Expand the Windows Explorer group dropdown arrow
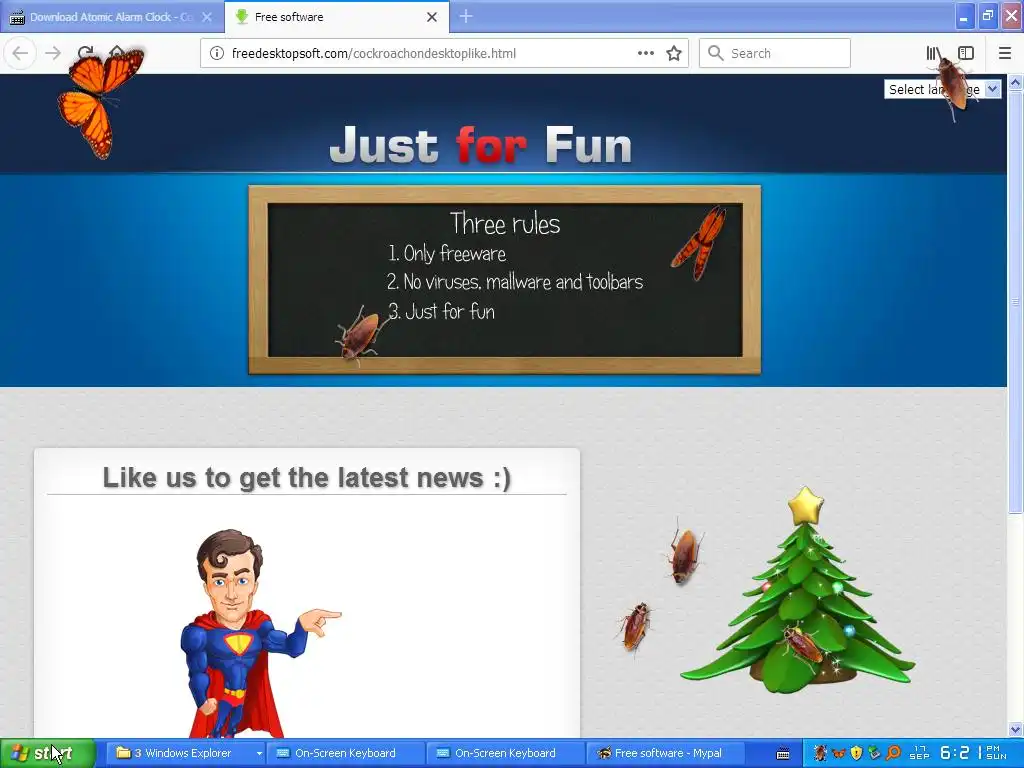 pos(259,753)
